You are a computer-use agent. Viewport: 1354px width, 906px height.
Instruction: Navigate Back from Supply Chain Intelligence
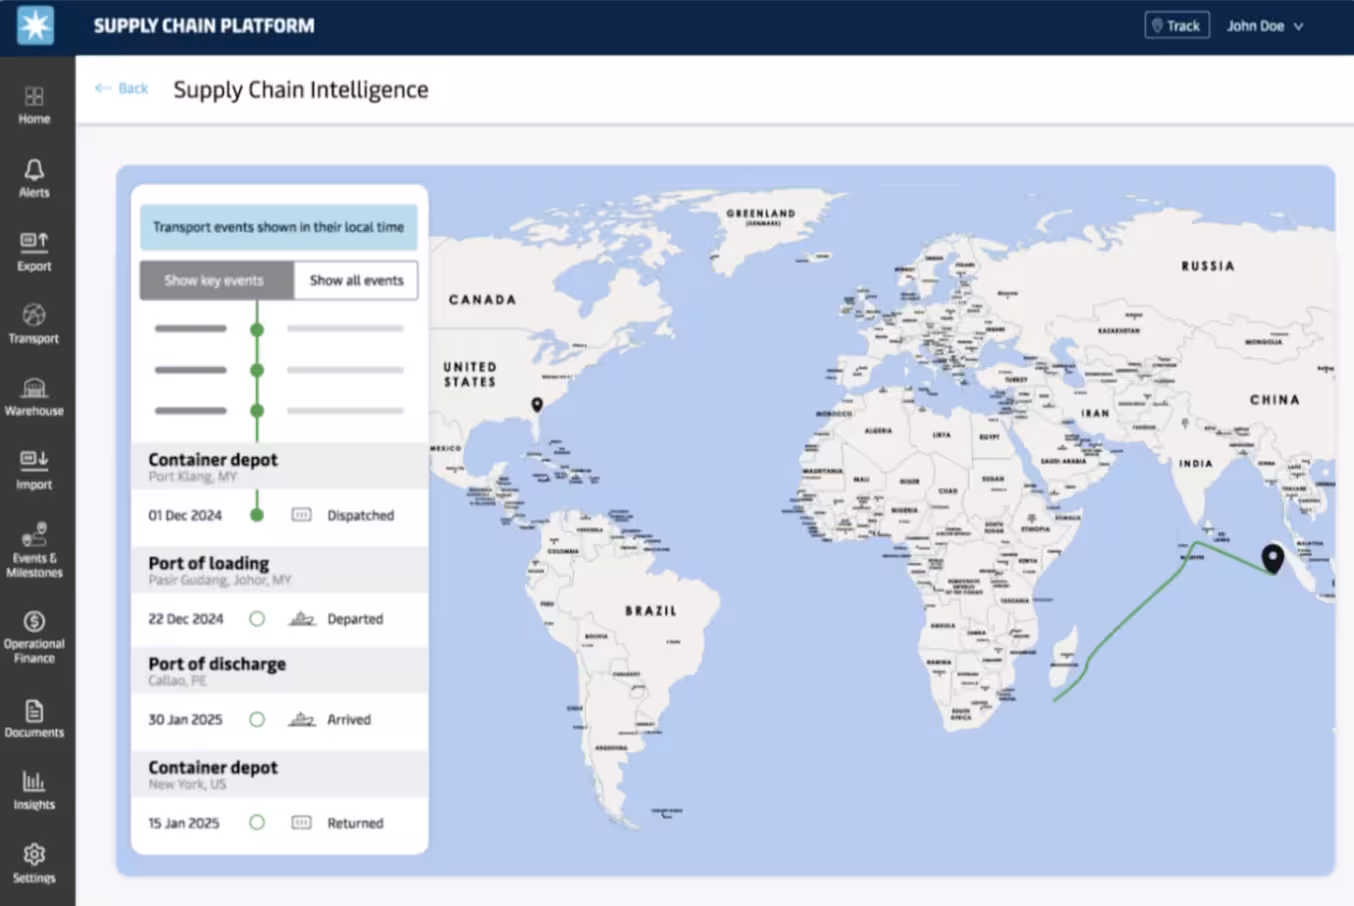[119, 89]
